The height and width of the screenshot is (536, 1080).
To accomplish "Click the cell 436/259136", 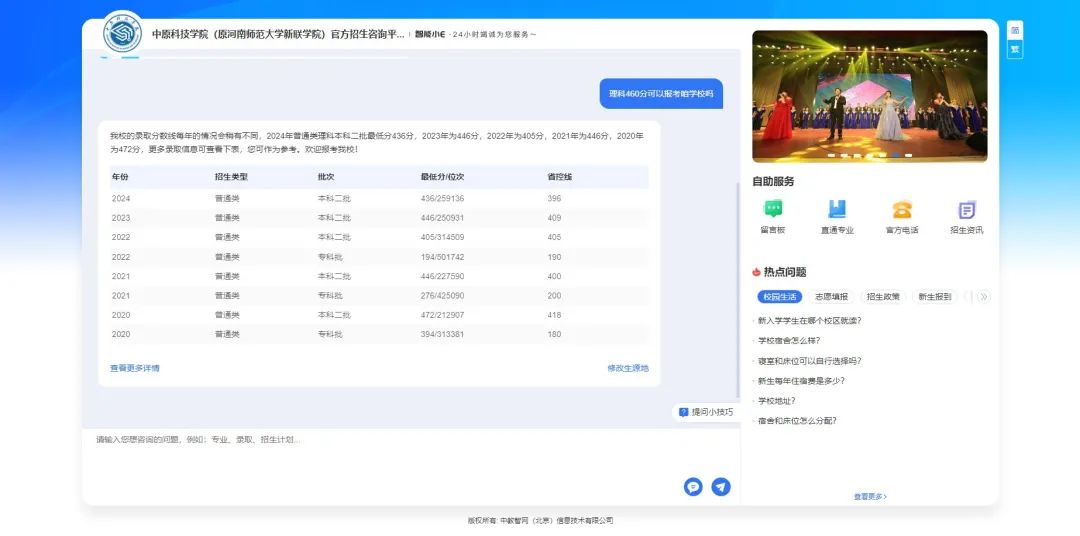I will (x=442, y=198).
